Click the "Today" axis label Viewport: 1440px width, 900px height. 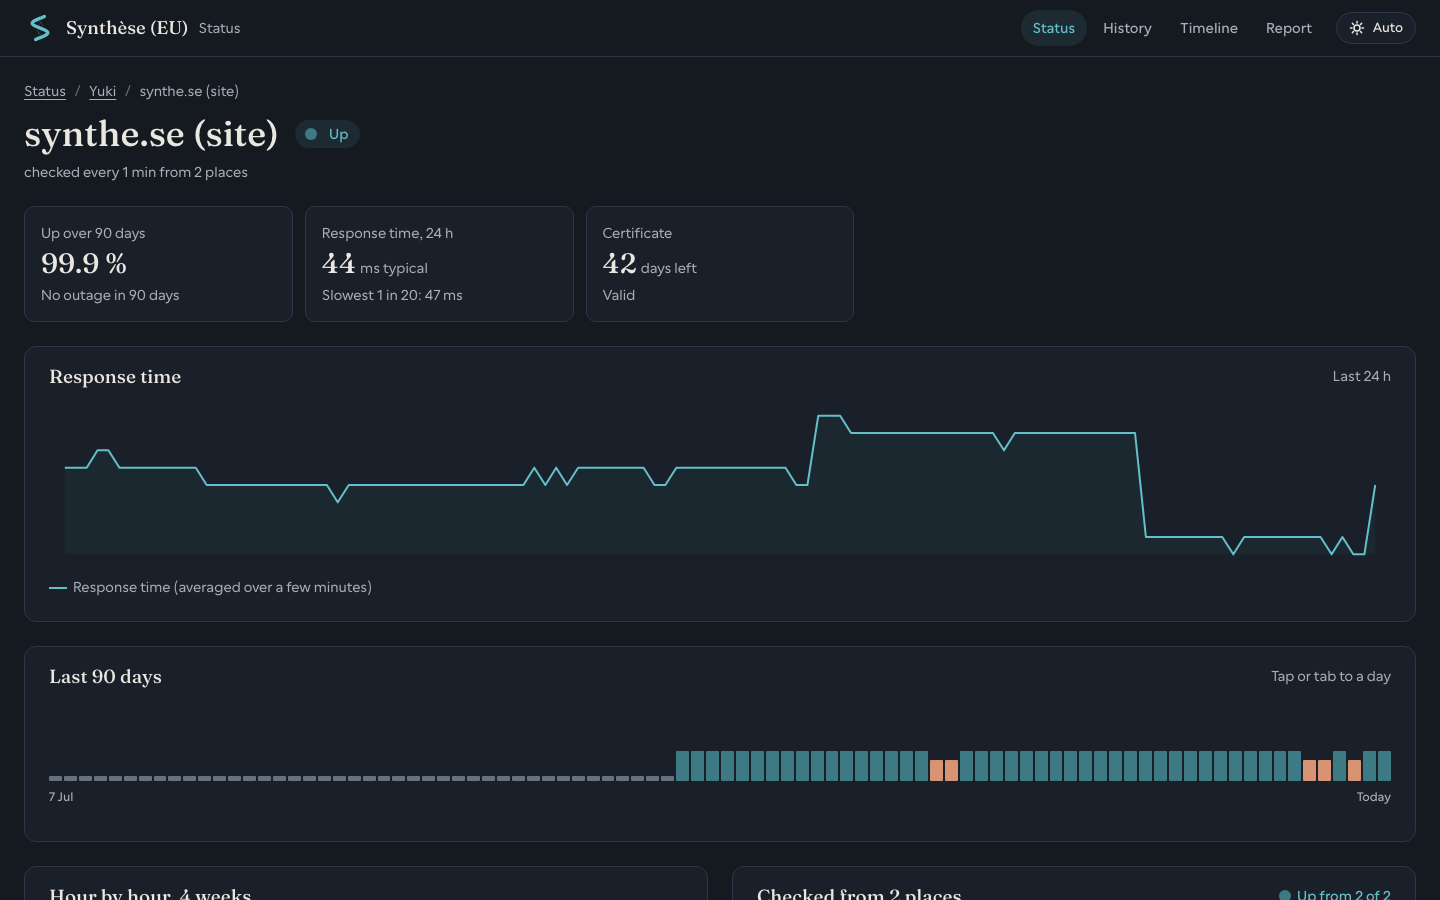(1374, 797)
